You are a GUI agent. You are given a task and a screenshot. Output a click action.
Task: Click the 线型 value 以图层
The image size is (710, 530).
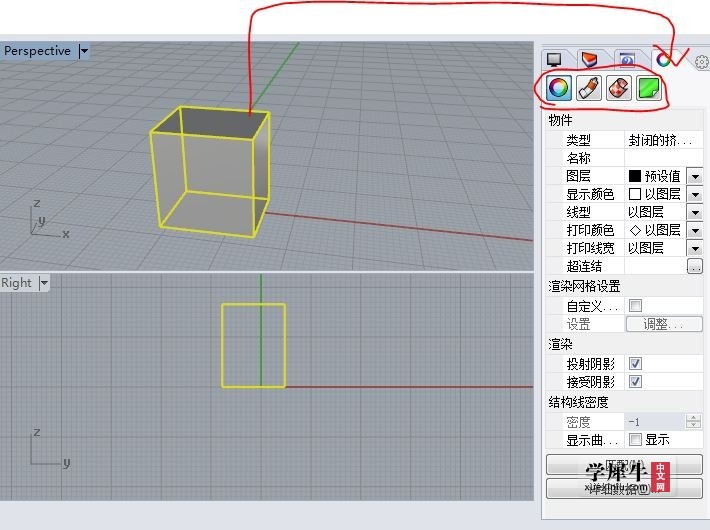tap(646, 212)
